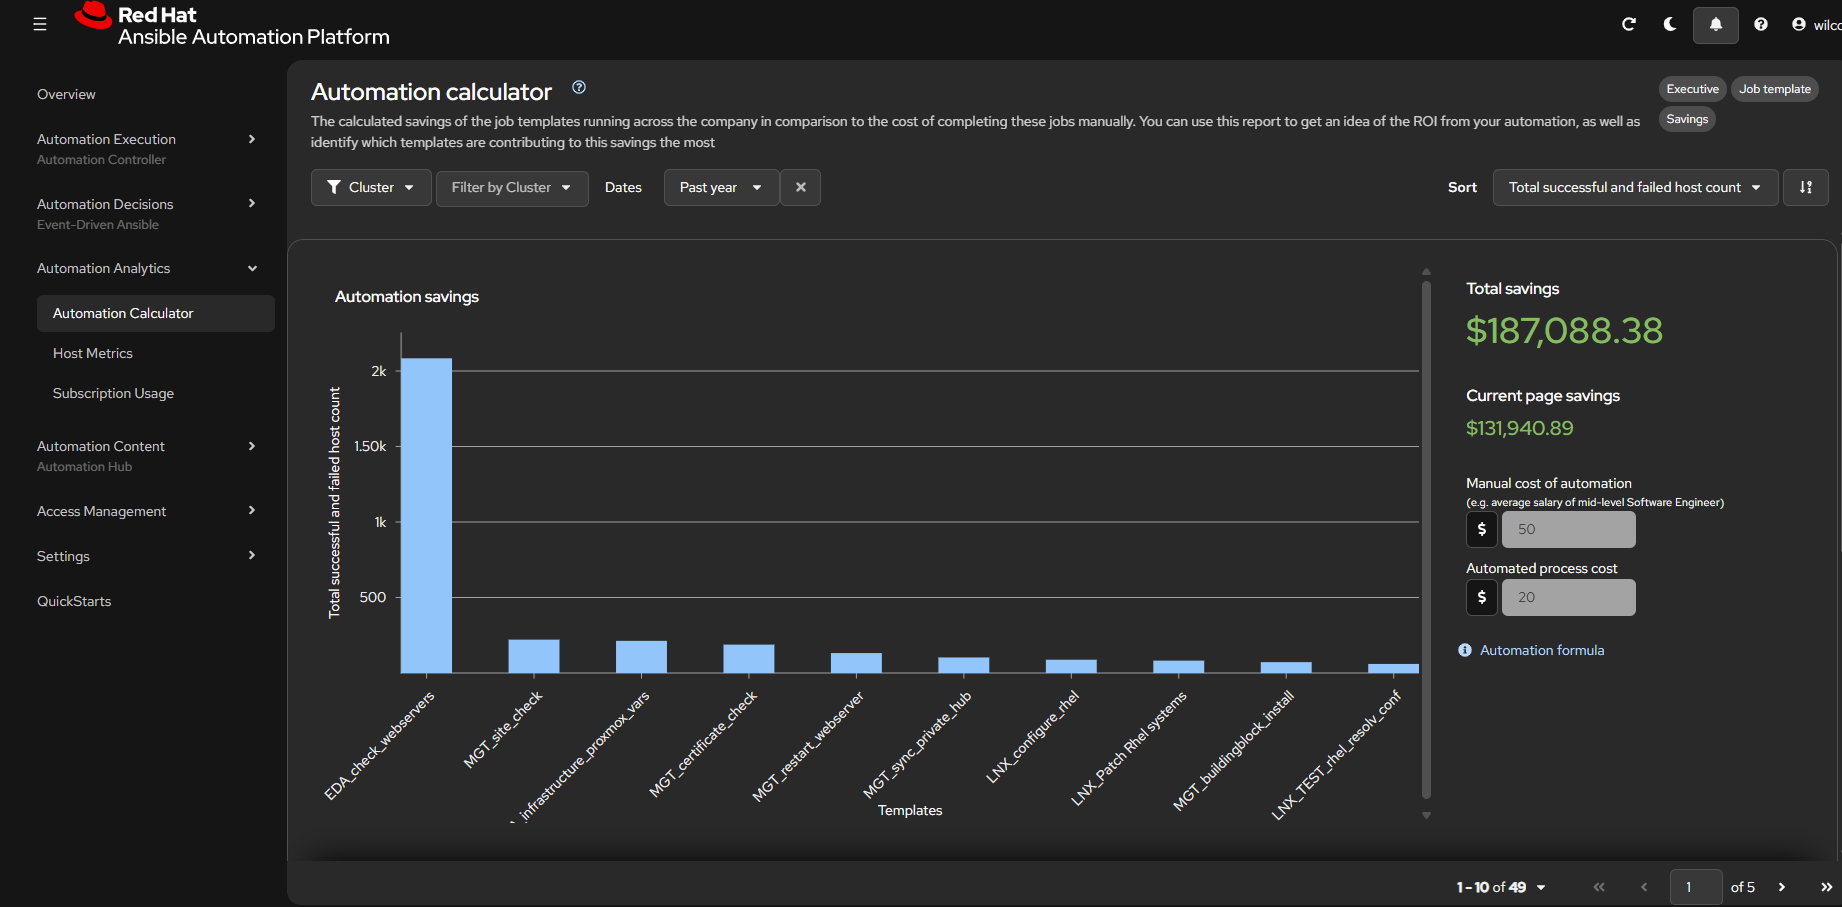Open the Past year dates dropdown
Viewport: 1842px width, 907px height.
721,187
